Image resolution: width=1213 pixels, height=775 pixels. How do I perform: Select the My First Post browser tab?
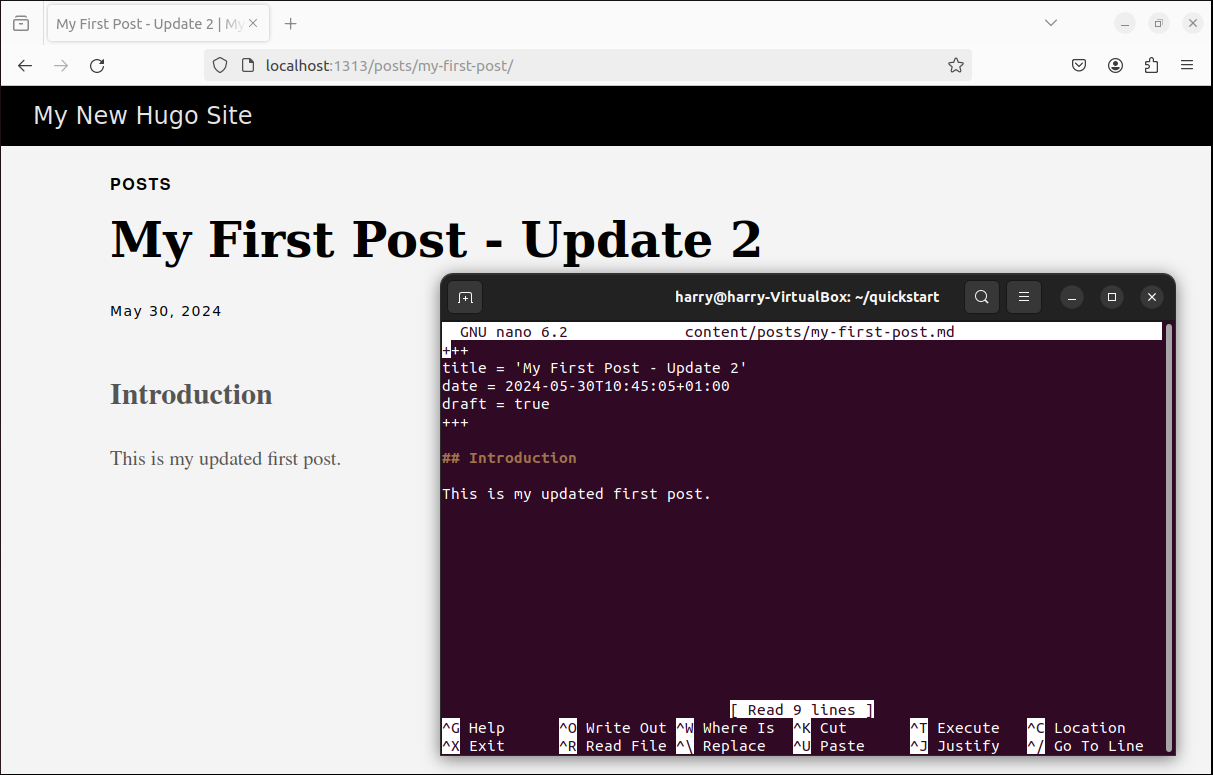[150, 23]
